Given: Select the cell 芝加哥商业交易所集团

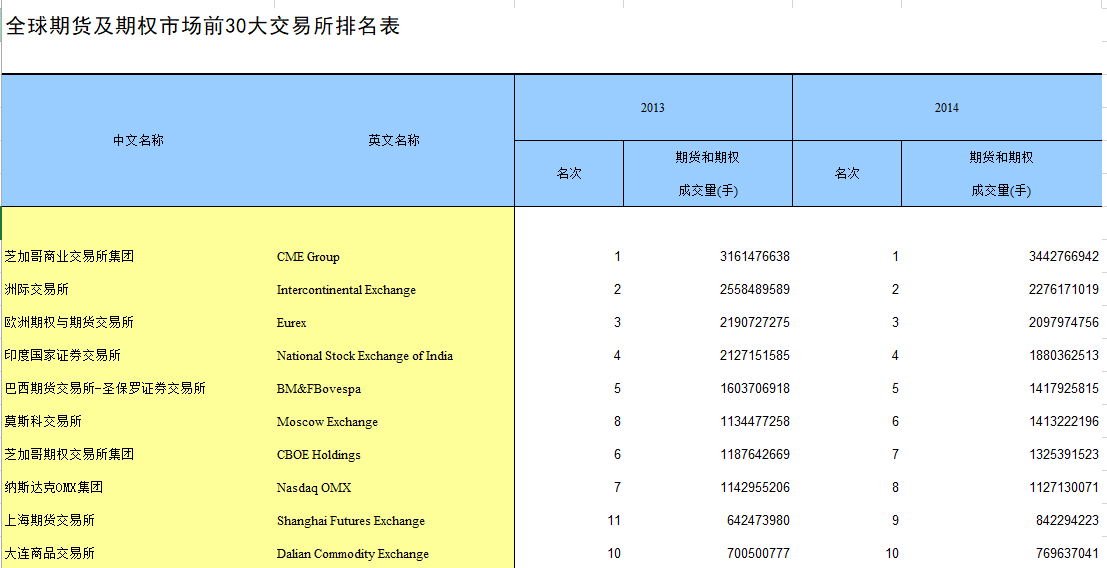Looking at the screenshot, I should tap(69, 256).
